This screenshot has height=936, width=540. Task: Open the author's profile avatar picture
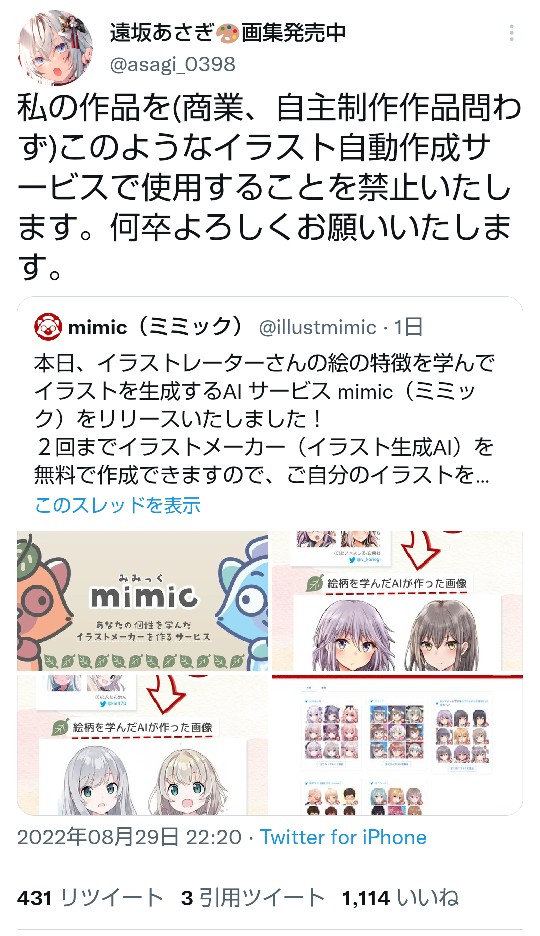point(55,47)
